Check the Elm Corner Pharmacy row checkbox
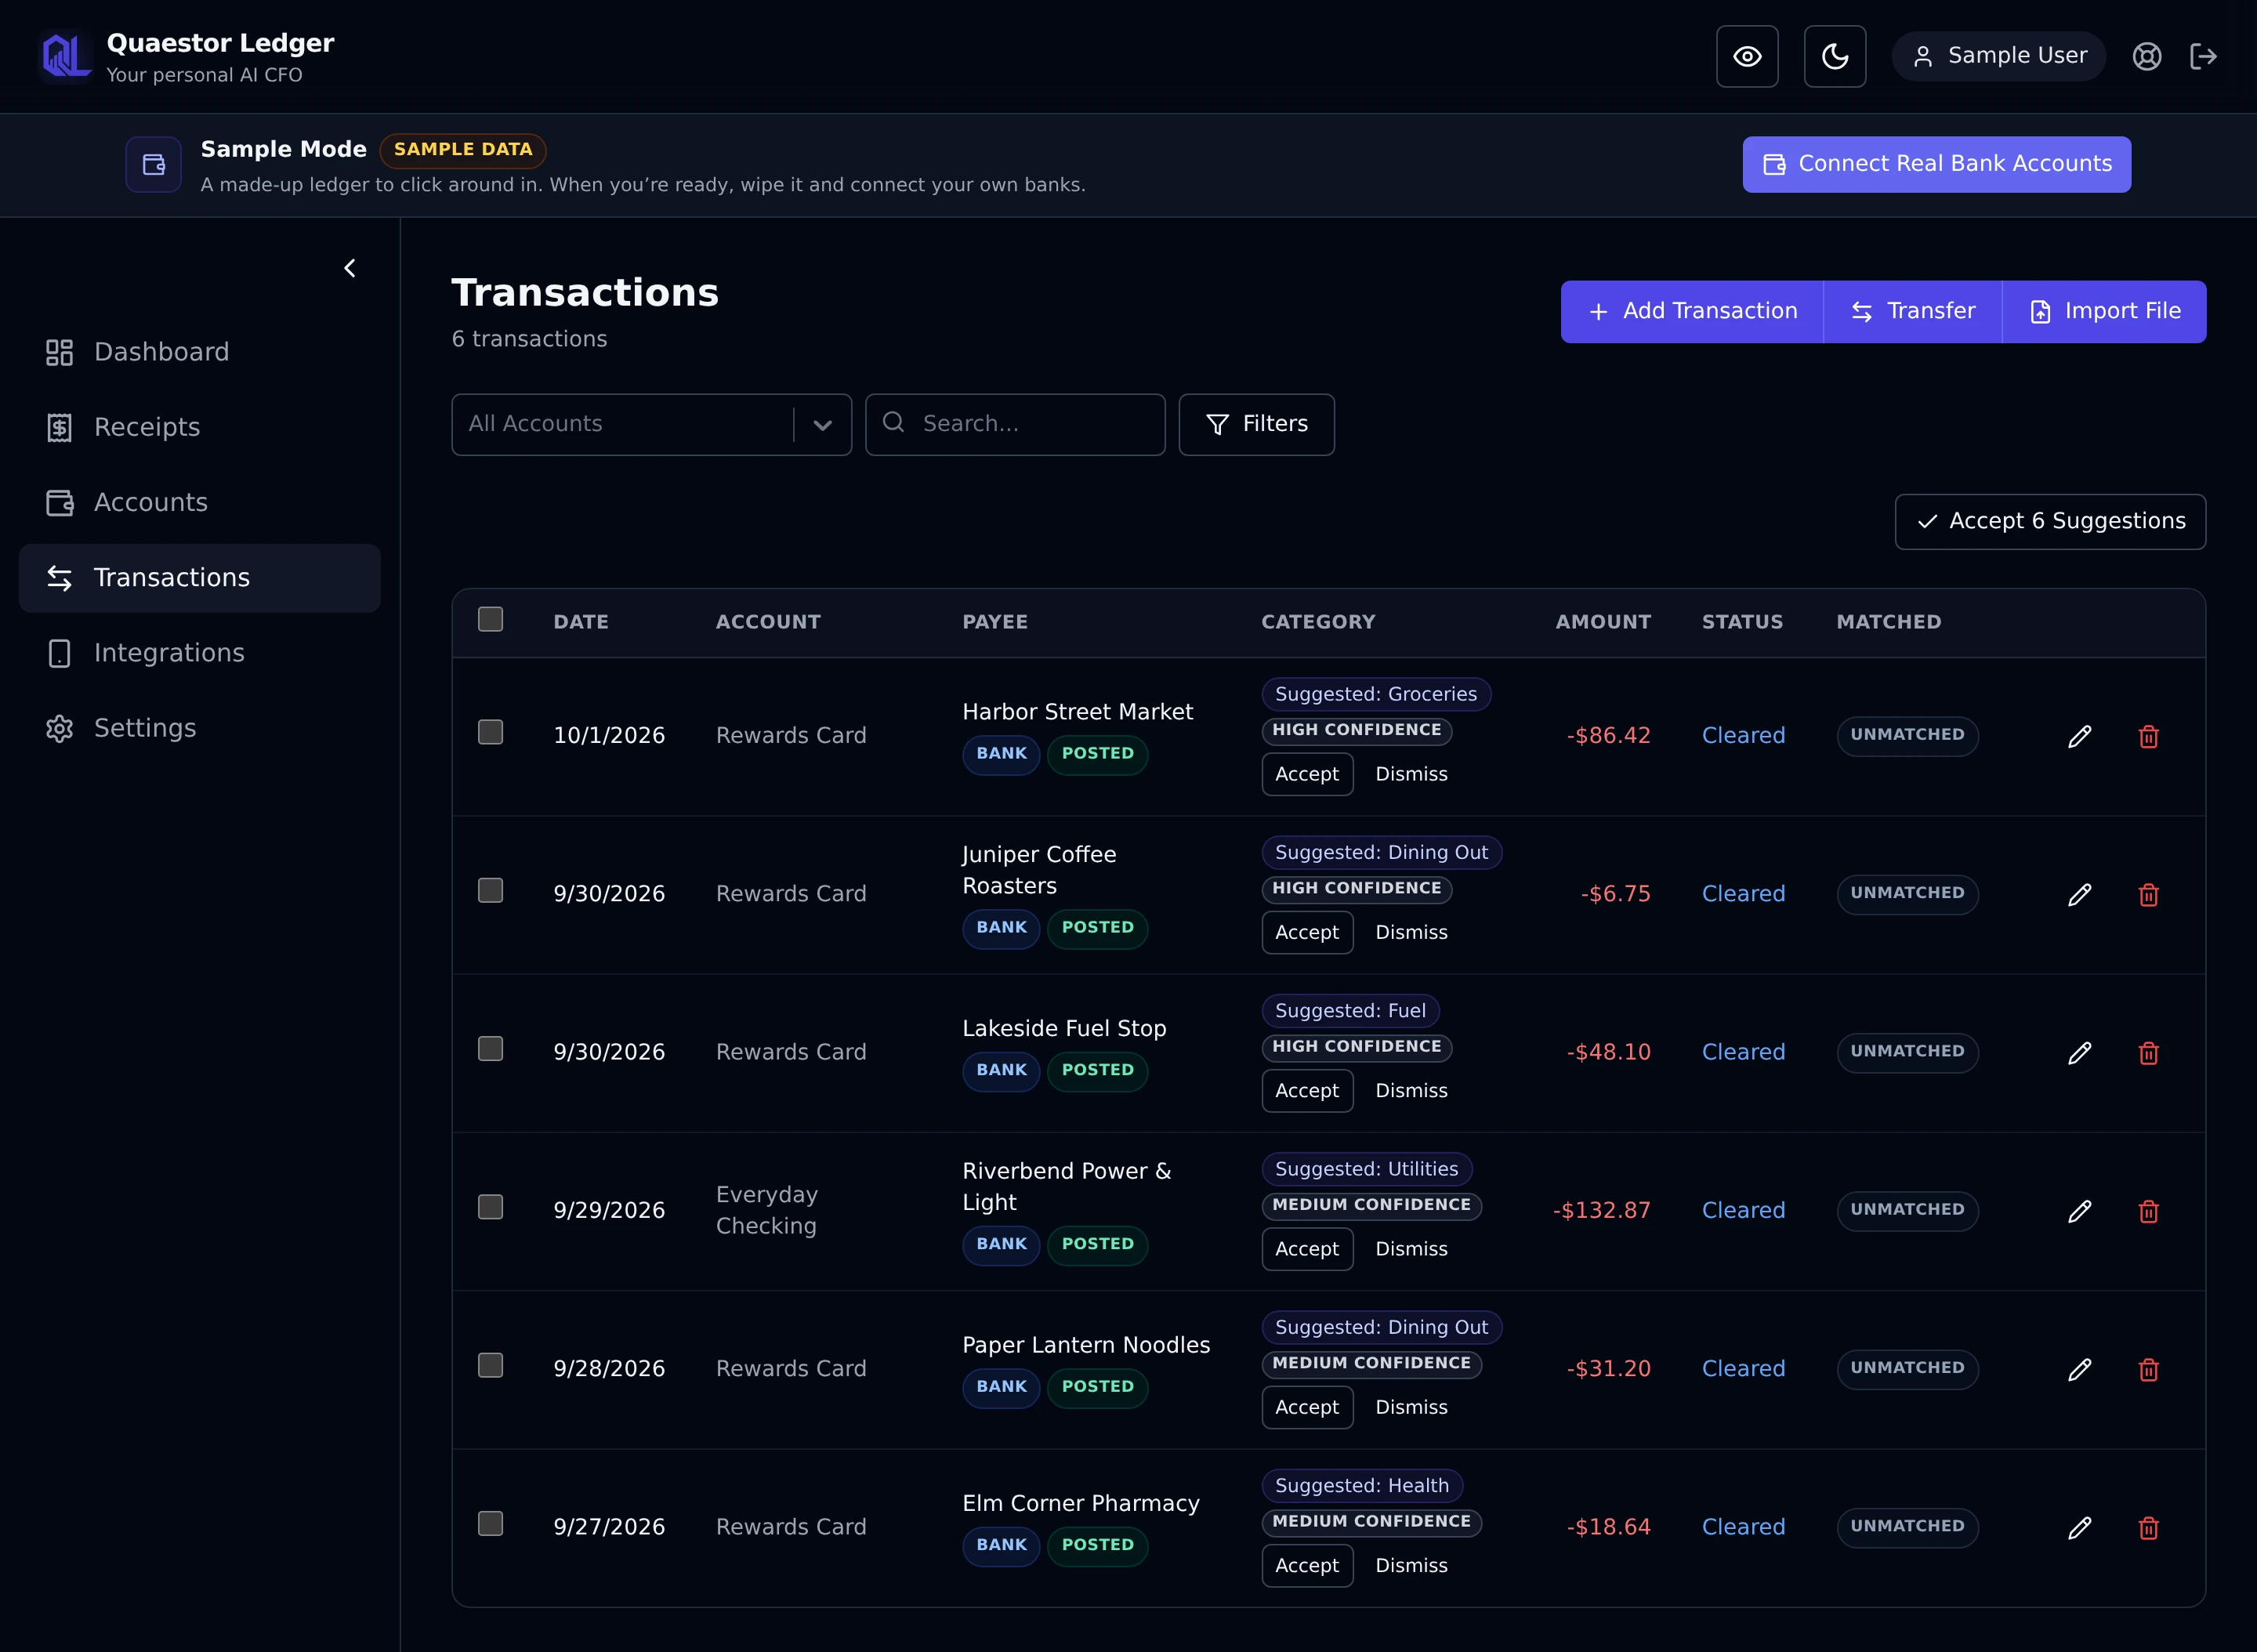Viewport: 2257px width, 1652px height. click(490, 1523)
